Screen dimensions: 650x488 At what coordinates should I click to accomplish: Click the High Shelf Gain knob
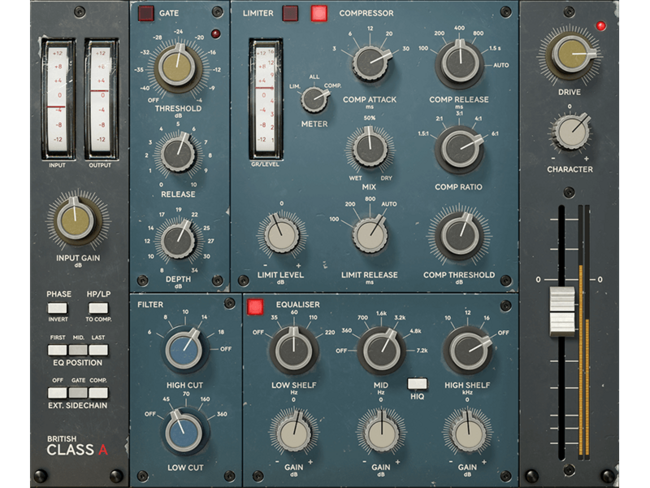point(468,433)
